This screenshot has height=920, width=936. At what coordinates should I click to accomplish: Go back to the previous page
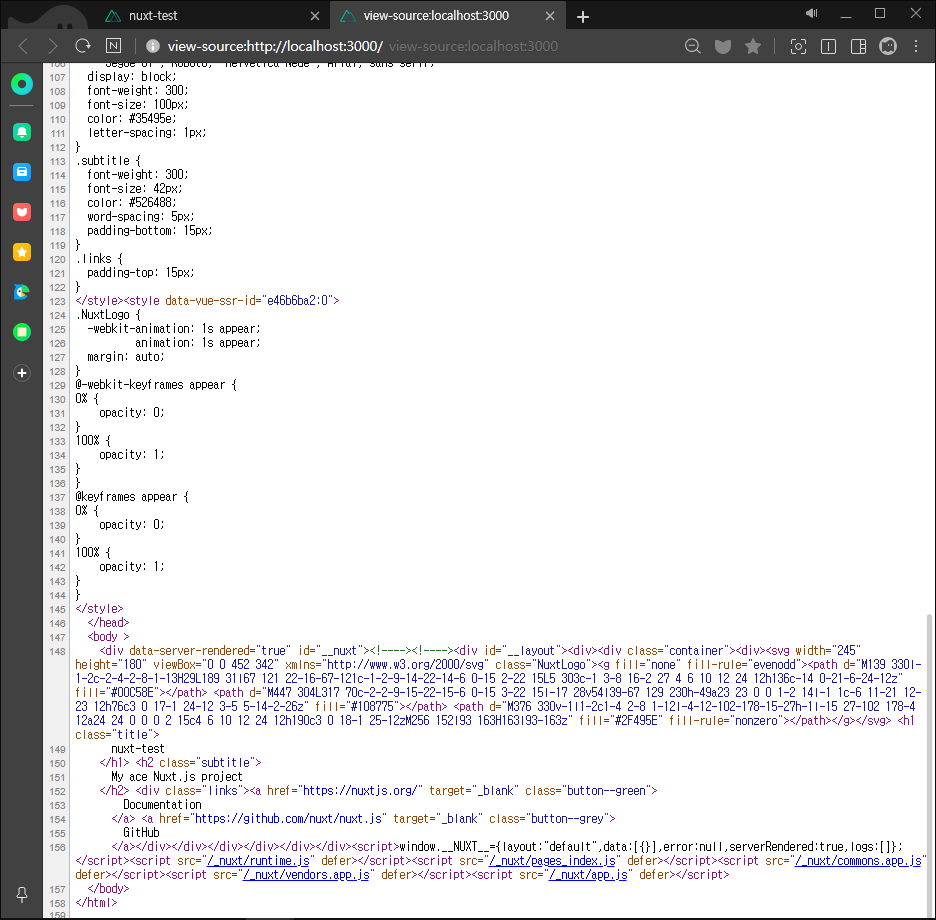click(x=23, y=46)
